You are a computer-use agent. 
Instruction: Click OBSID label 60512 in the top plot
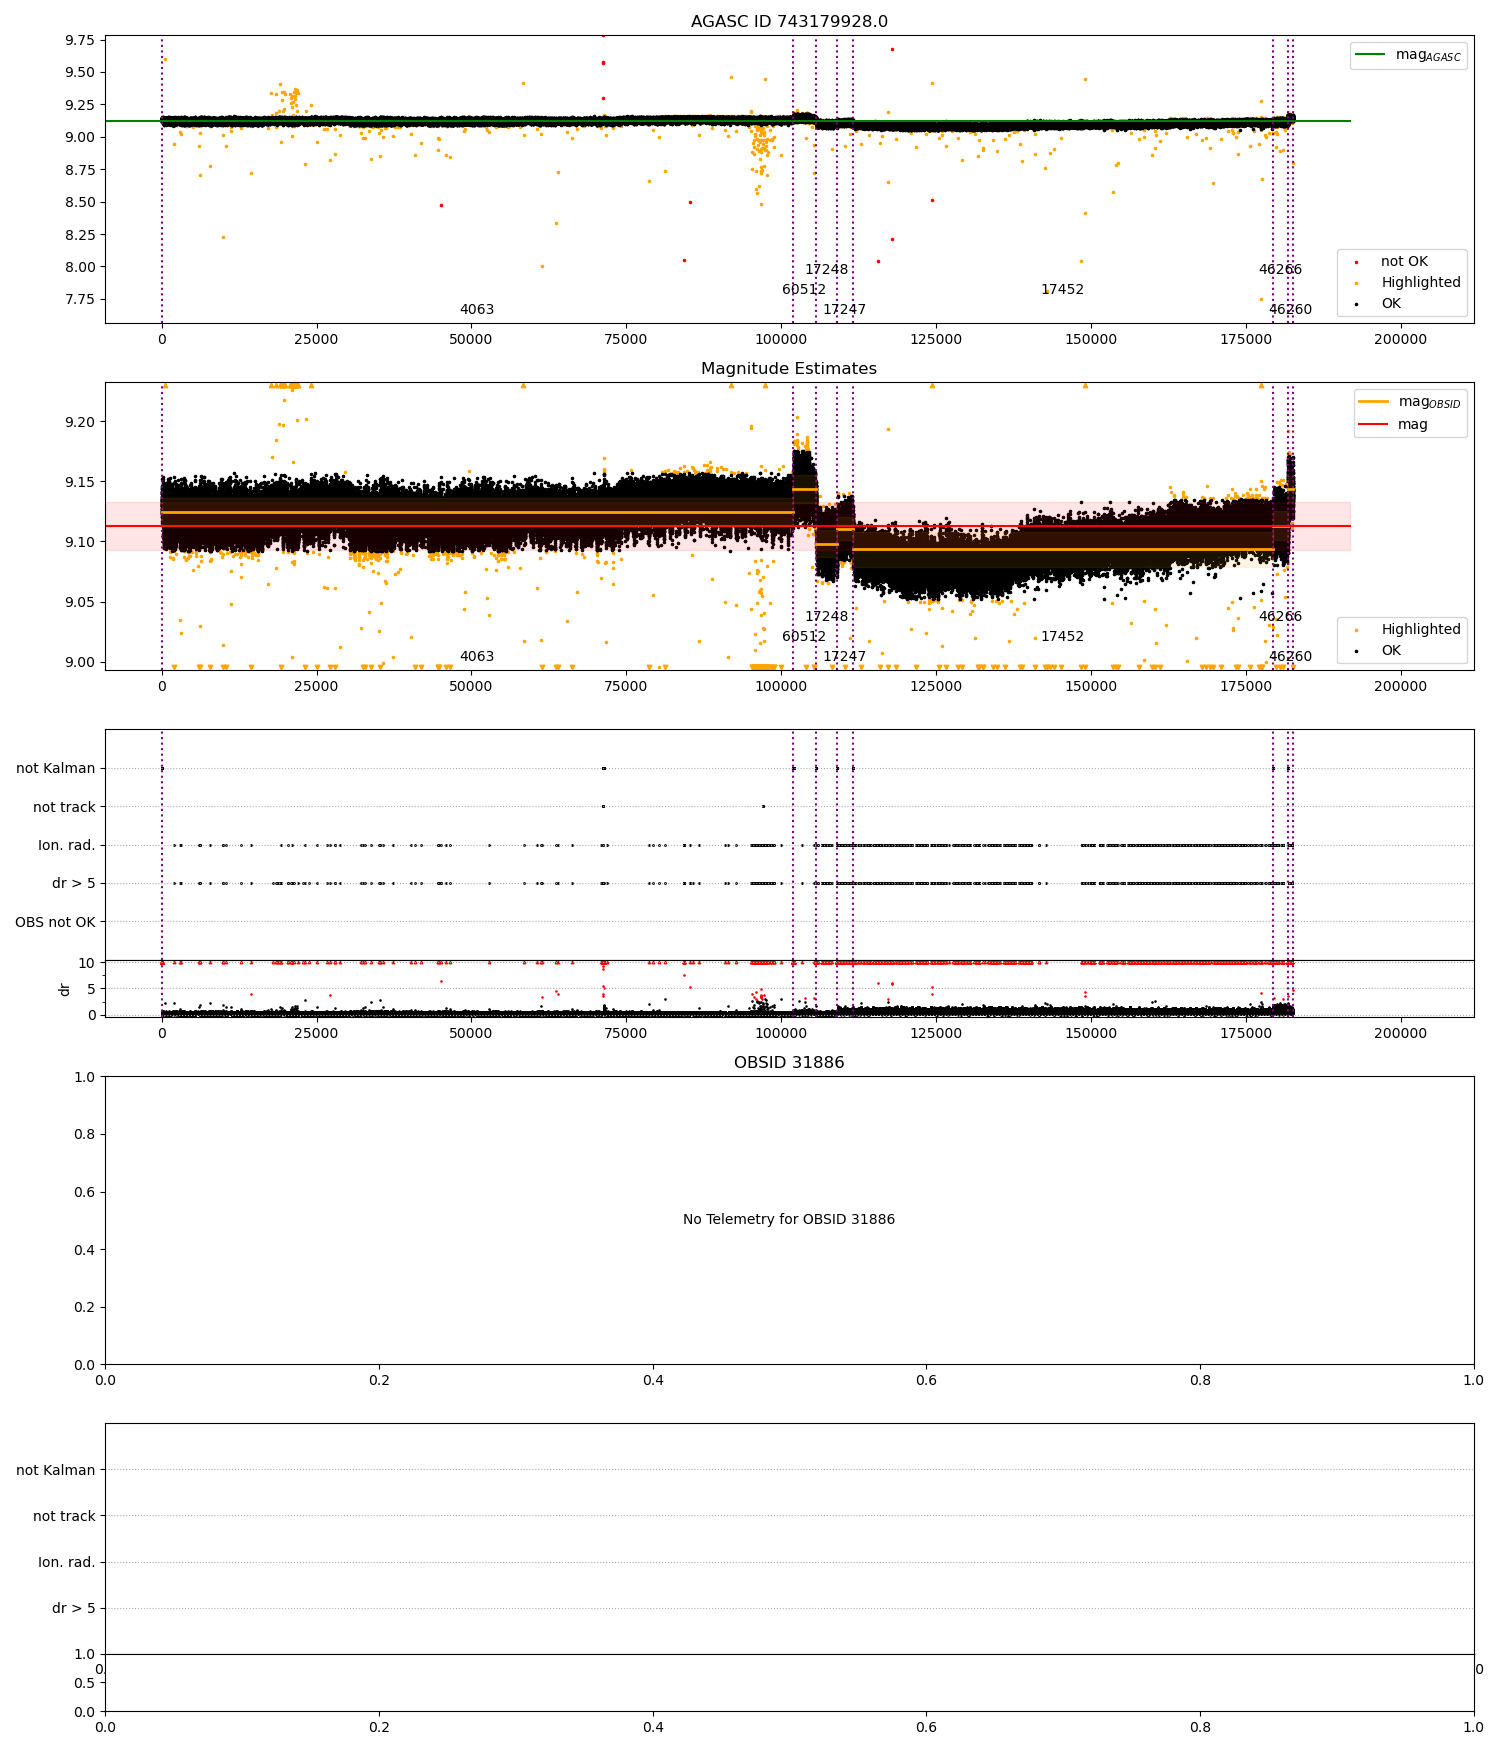pyautogui.click(x=804, y=290)
